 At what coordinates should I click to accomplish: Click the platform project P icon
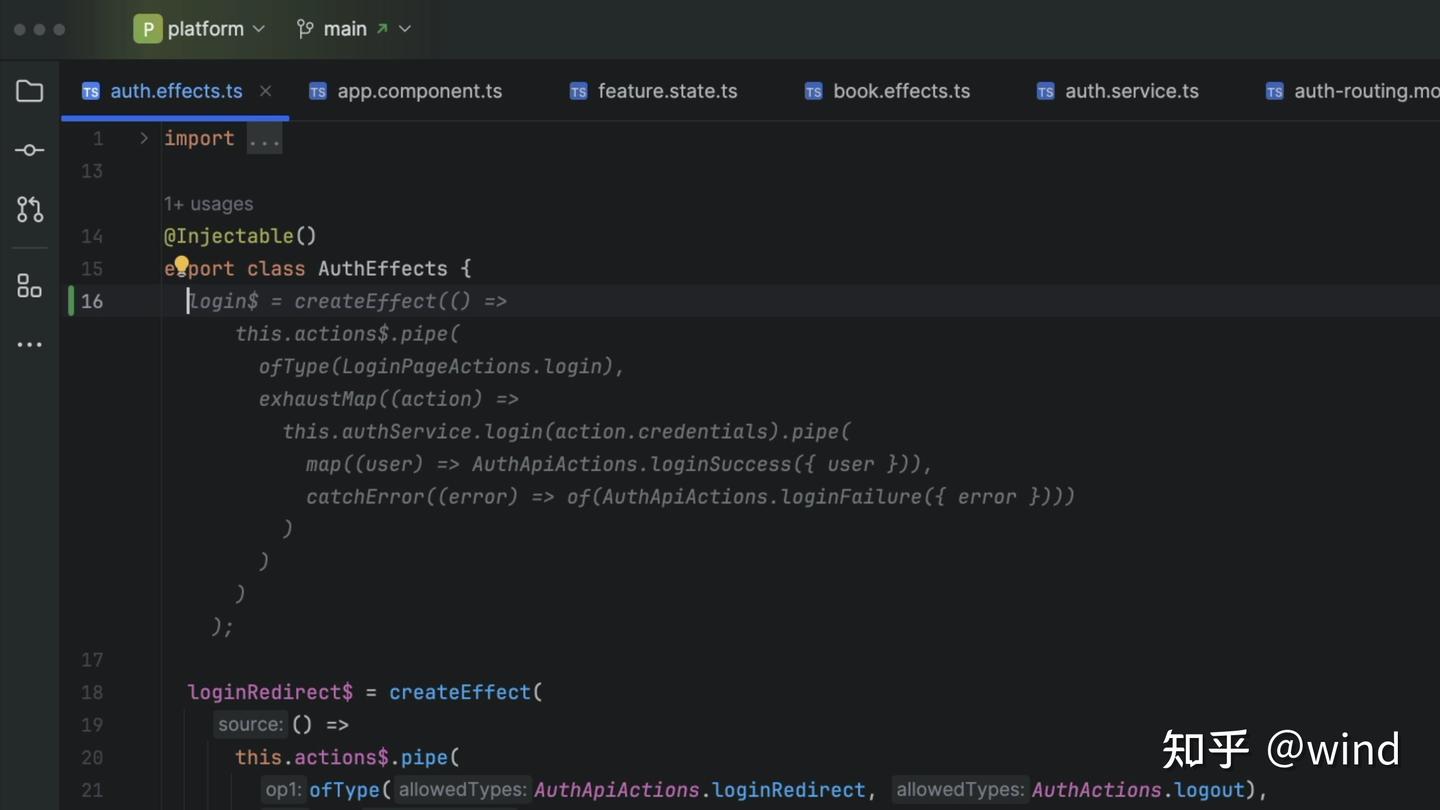click(147, 29)
